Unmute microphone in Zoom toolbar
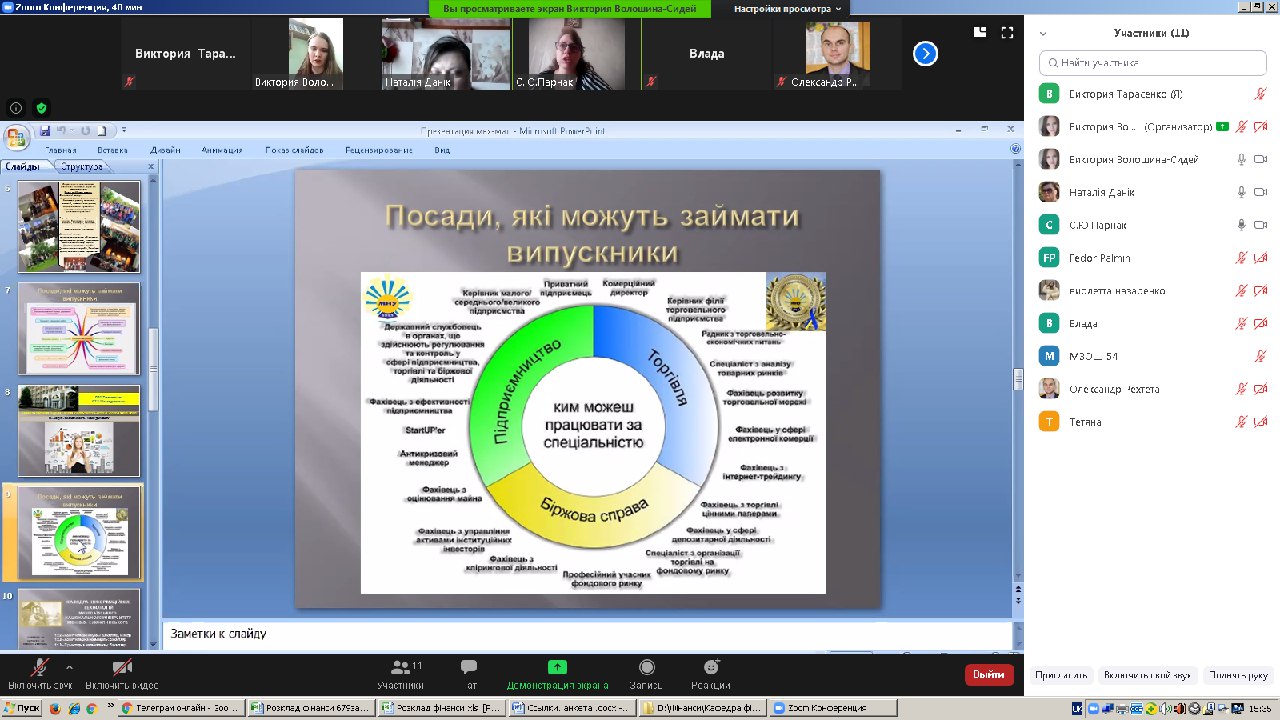Viewport: 1280px width, 720px height. click(x=40, y=668)
